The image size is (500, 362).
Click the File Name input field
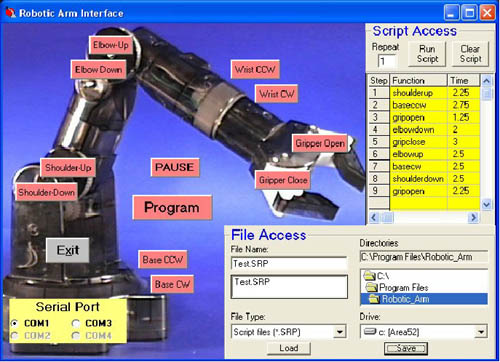289,263
